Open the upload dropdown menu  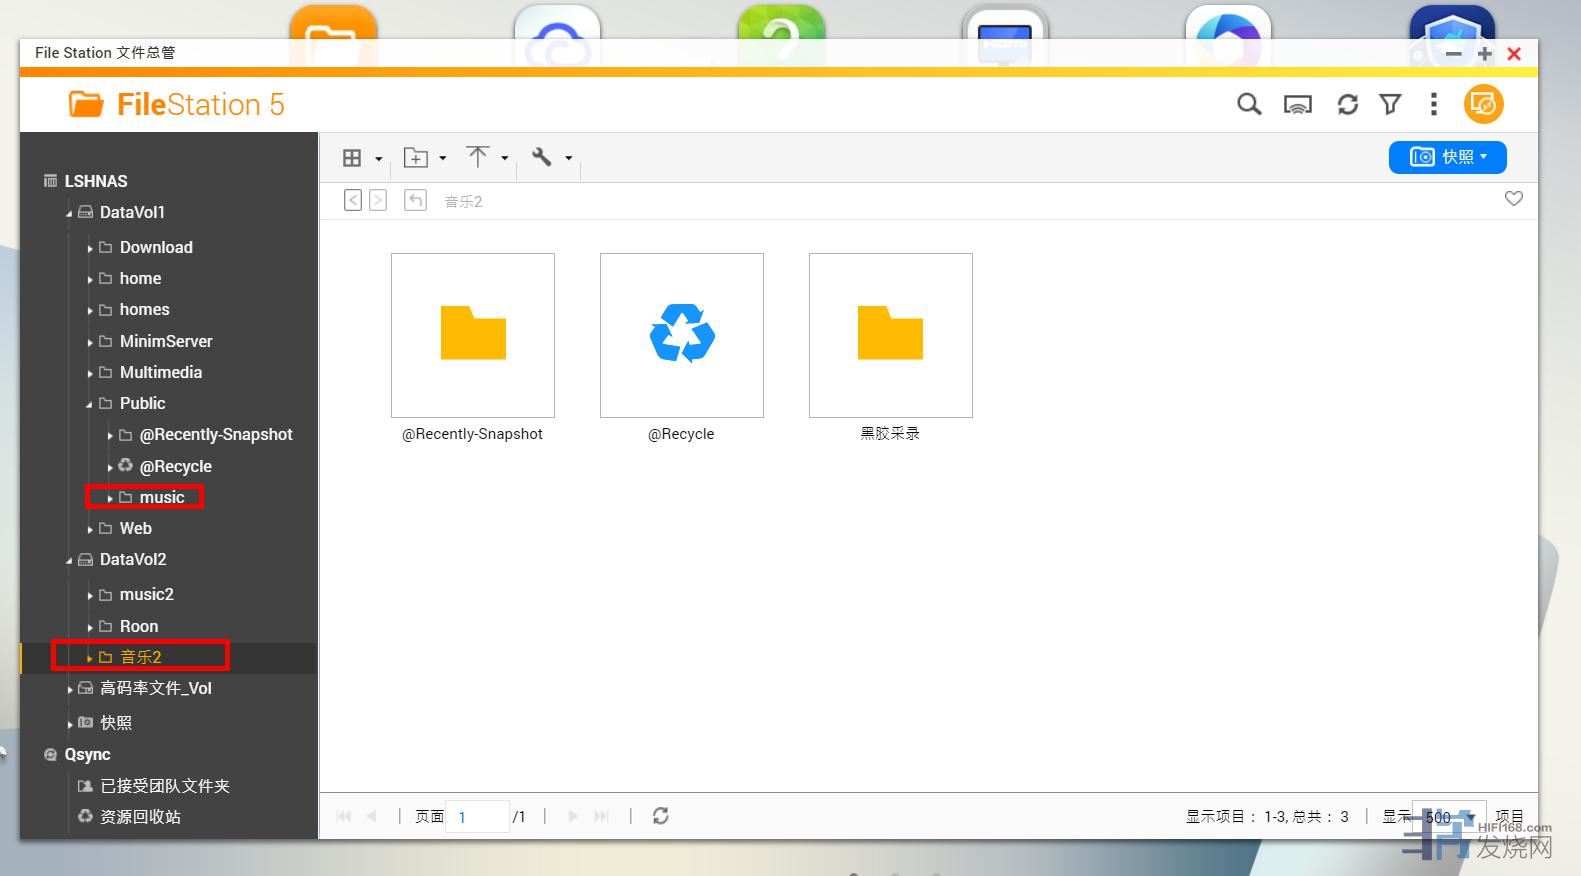(x=487, y=158)
